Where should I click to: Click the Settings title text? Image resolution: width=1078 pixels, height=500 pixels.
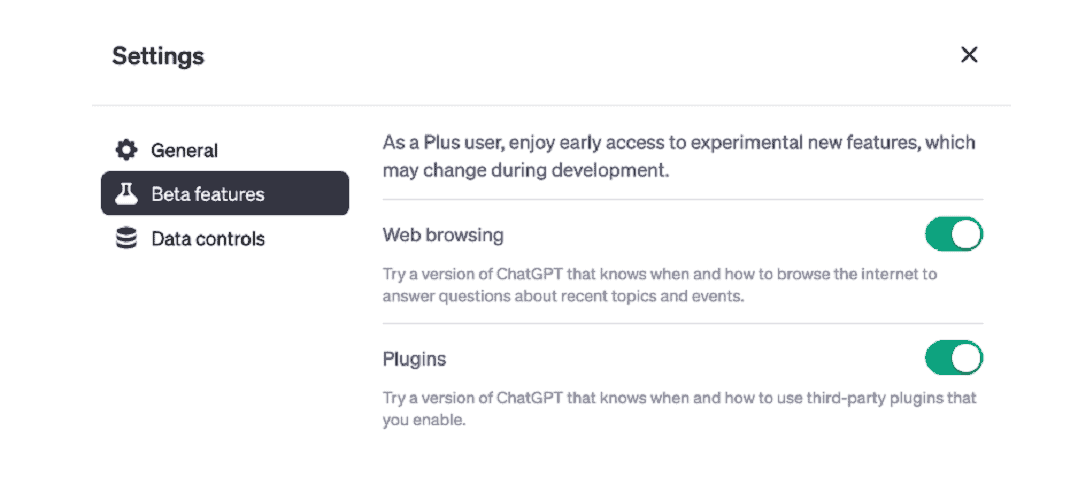pos(158,56)
